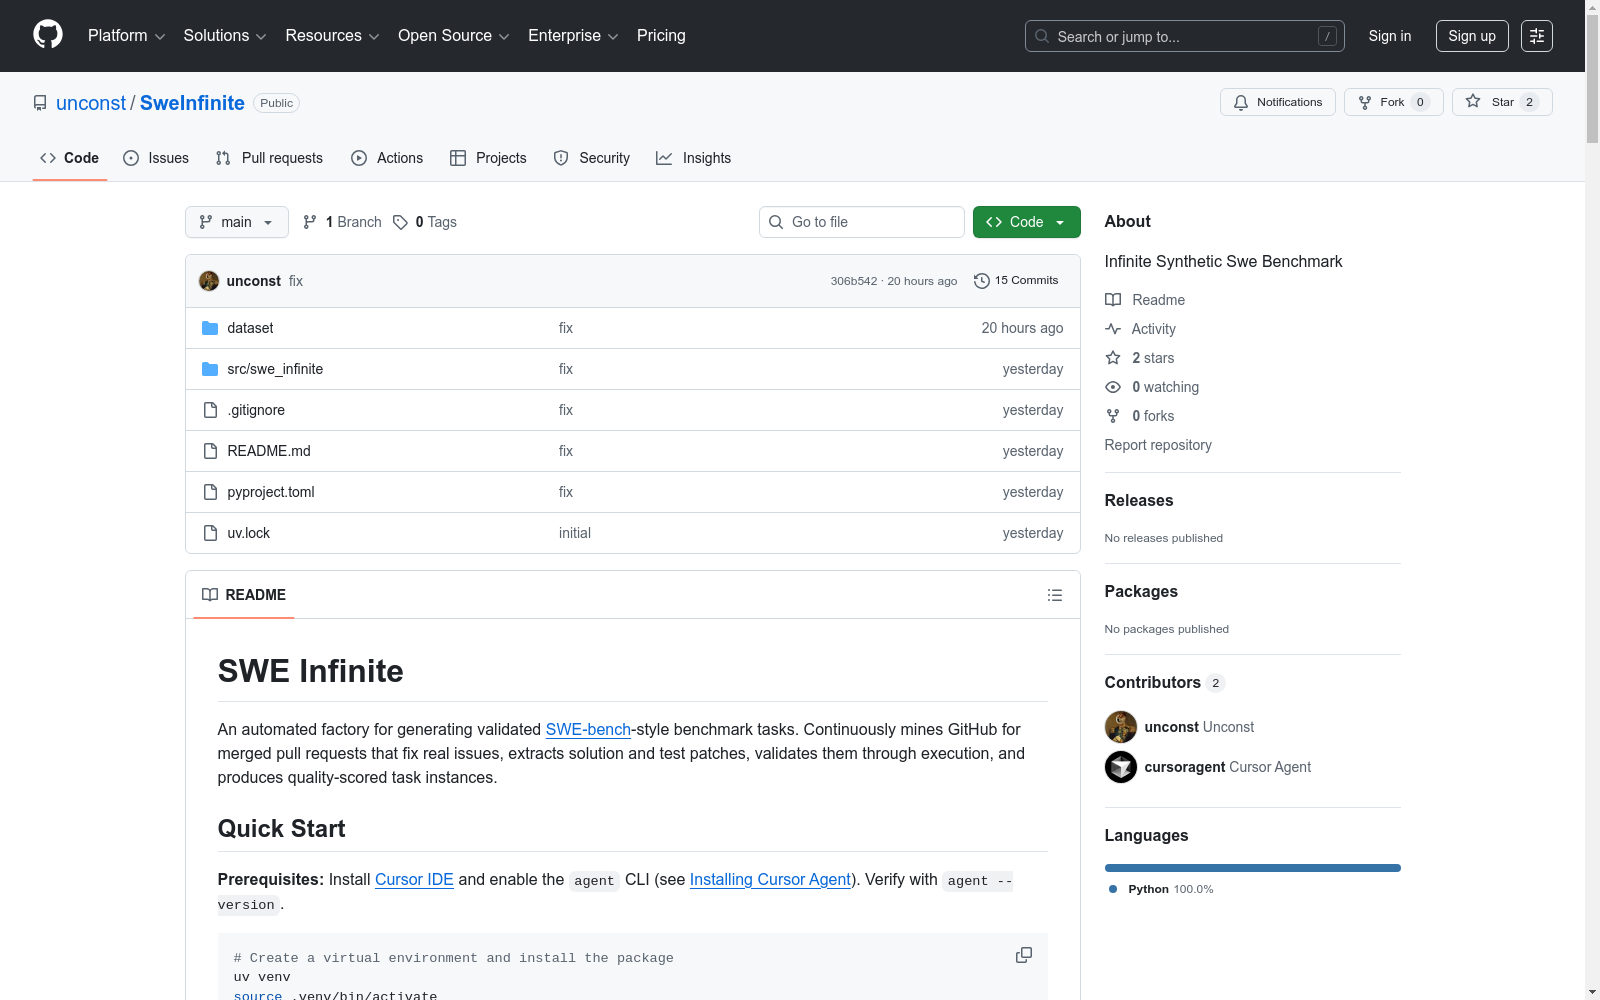This screenshot has width=1600, height=1000.
Task: Open the Pull requests tab
Action: point(269,158)
